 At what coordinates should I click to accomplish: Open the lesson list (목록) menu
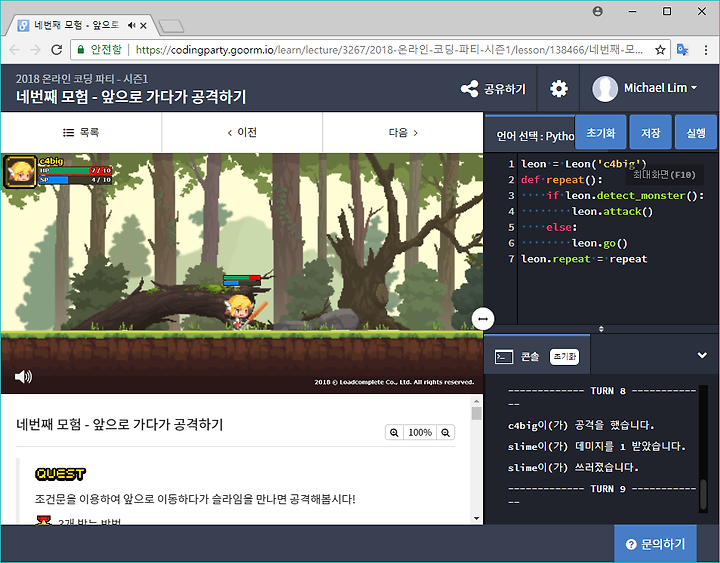tap(81, 132)
